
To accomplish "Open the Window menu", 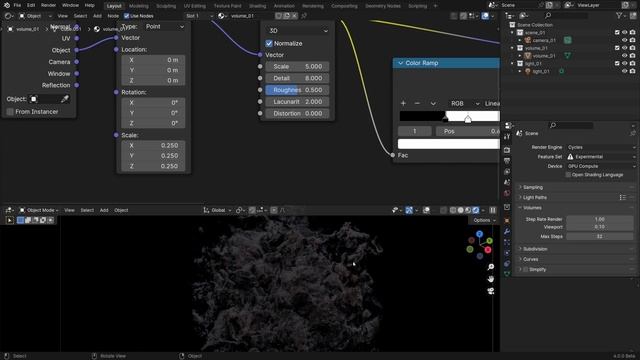I will coord(70,5).
